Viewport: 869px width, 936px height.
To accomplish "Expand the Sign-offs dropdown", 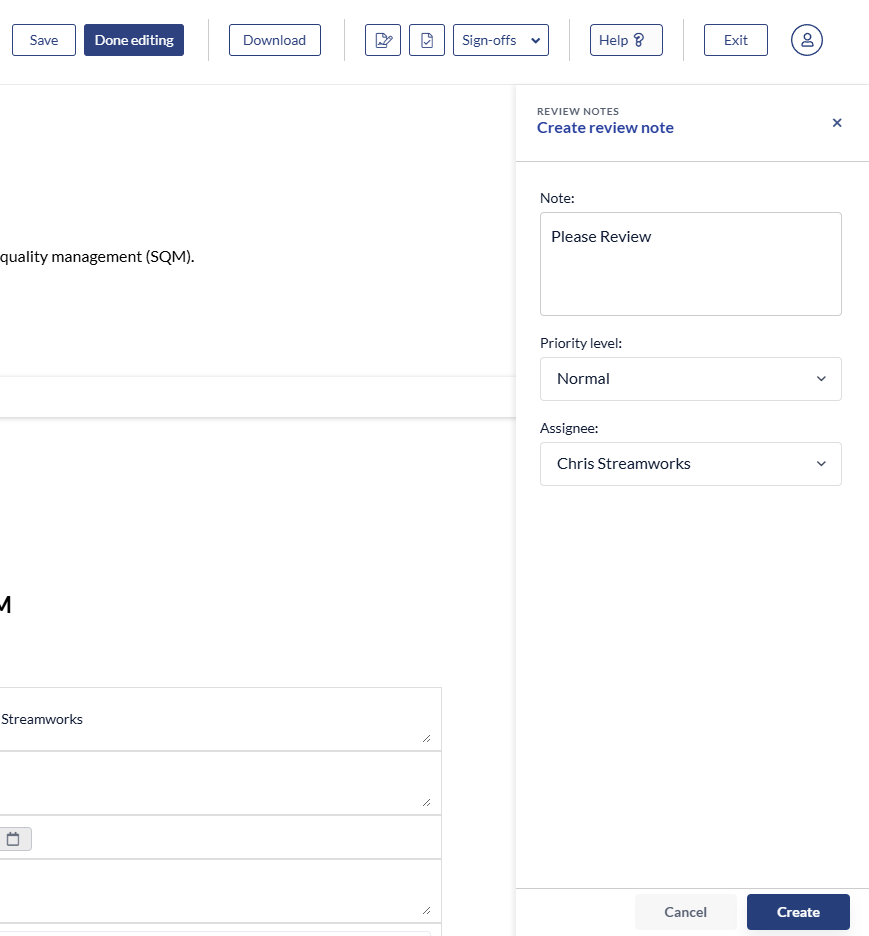I will (501, 40).
